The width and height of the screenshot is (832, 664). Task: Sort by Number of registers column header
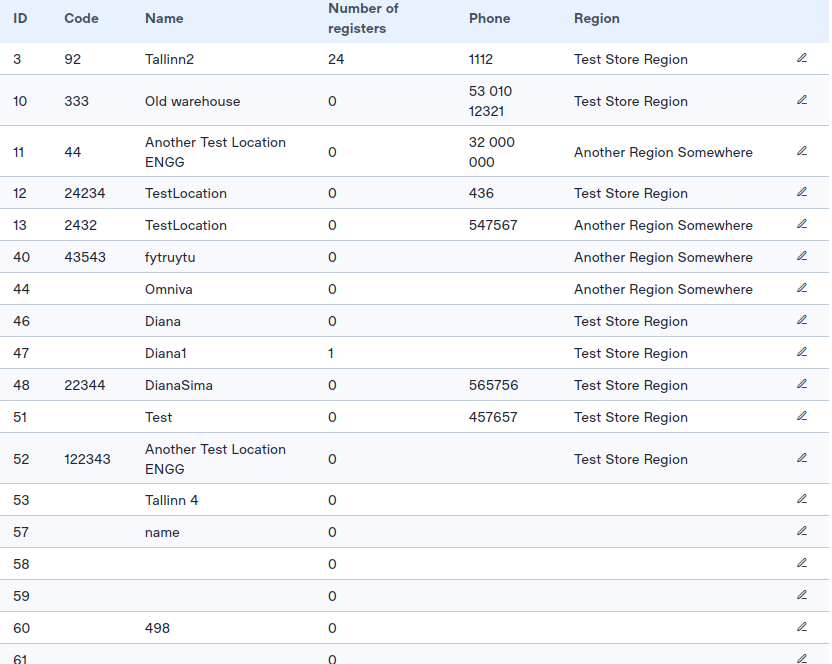tap(363, 19)
